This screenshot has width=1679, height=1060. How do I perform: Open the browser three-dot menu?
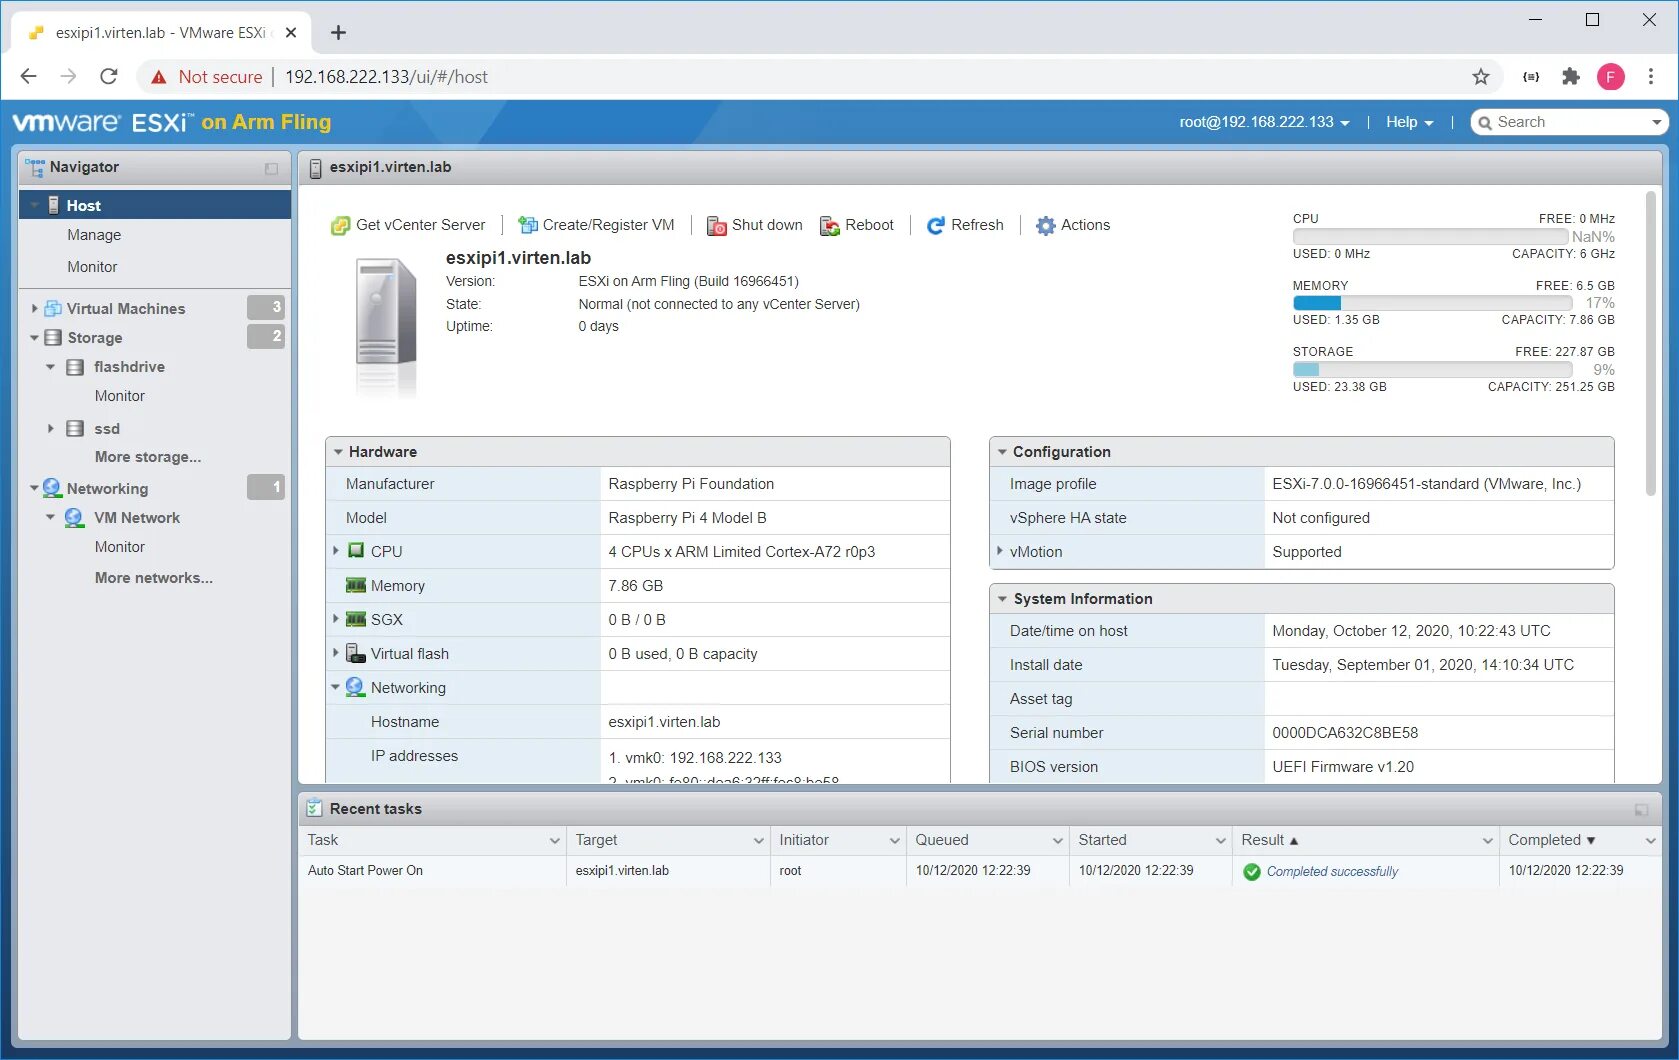pos(1651,77)
